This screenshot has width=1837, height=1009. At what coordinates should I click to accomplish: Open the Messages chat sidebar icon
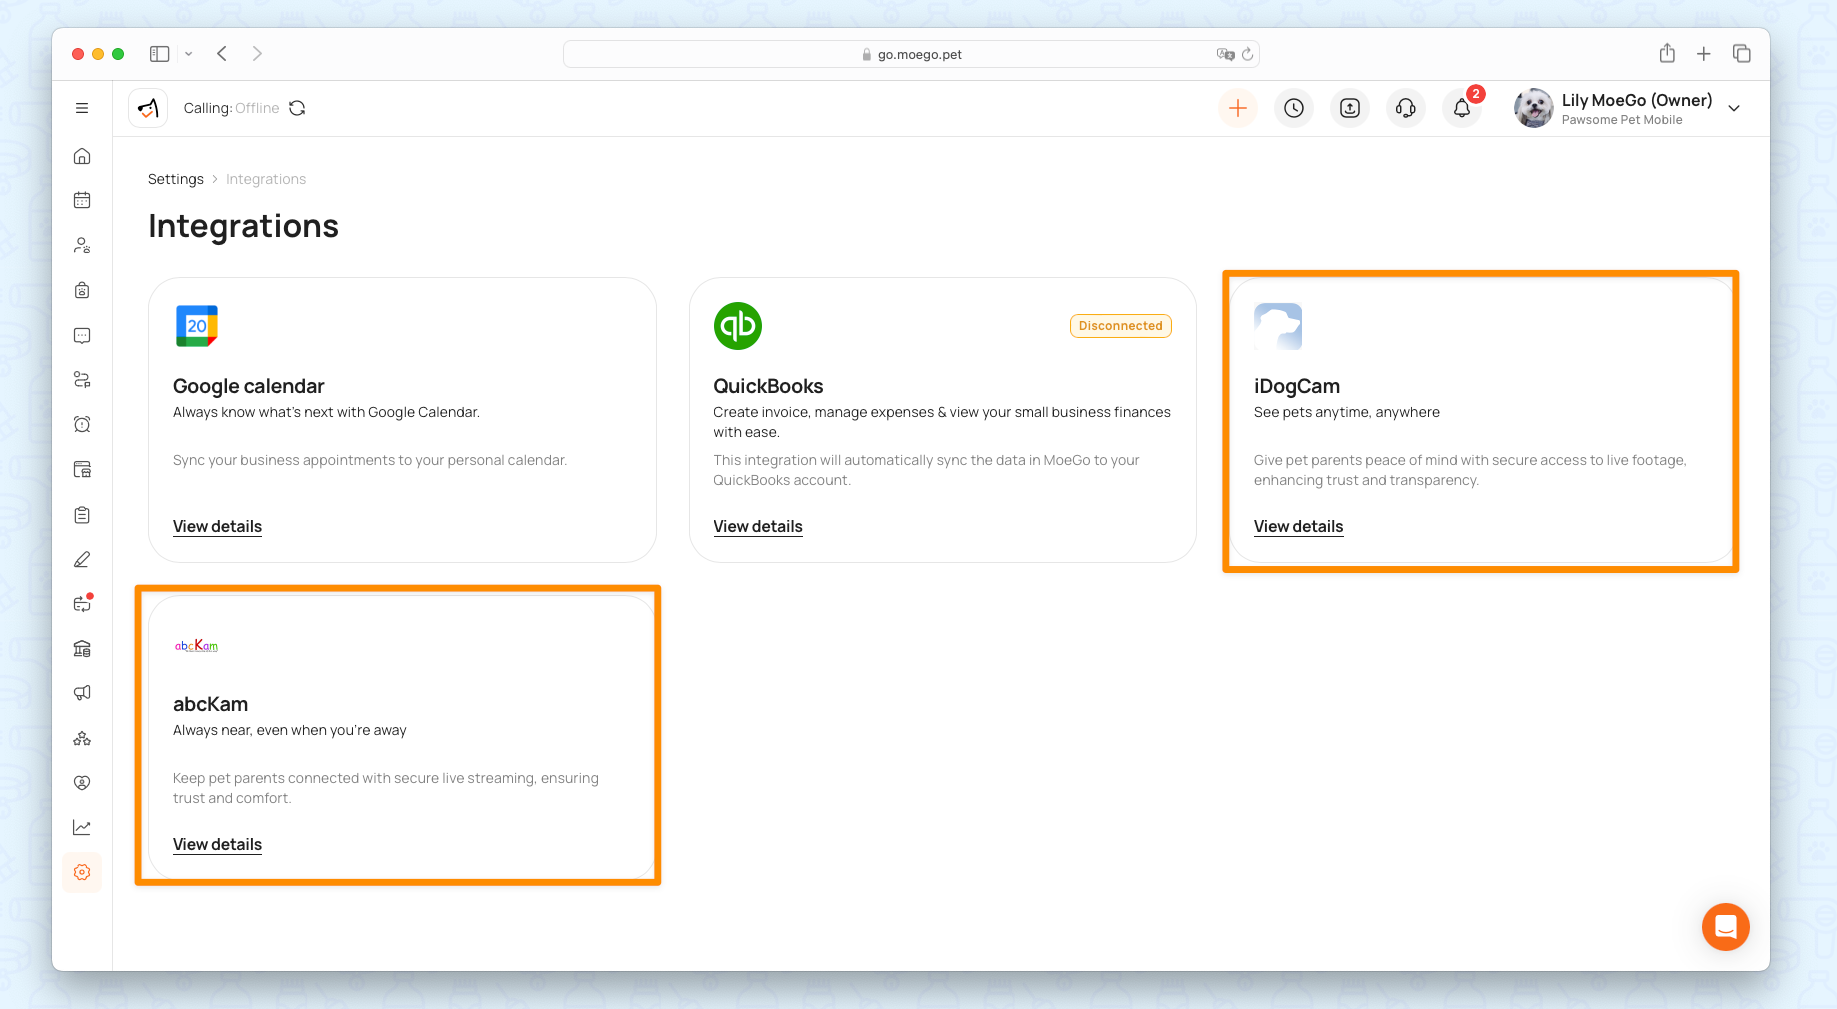coord(82,335)
